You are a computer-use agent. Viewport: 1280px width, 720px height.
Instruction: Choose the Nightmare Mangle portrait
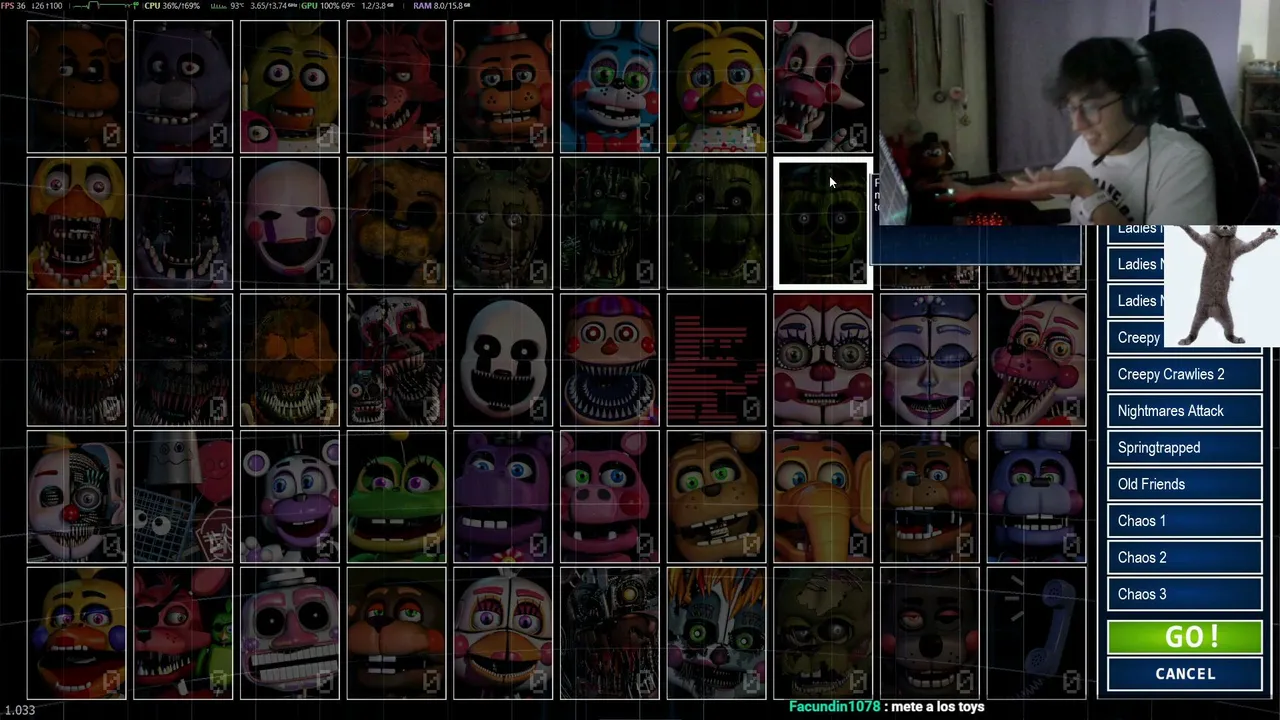click(396, 360)
